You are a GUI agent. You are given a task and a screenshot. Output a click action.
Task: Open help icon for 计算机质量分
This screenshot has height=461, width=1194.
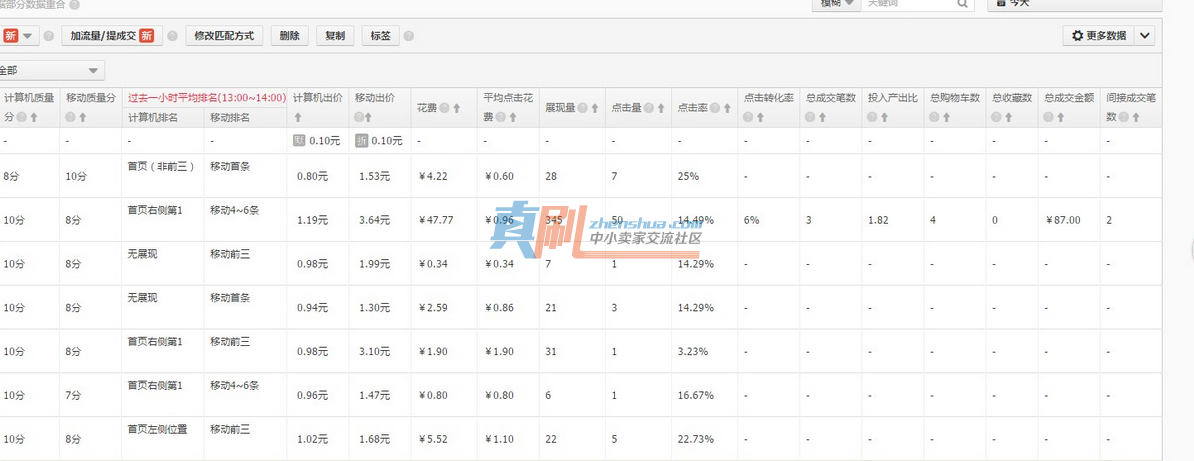[x=22, y=117]
